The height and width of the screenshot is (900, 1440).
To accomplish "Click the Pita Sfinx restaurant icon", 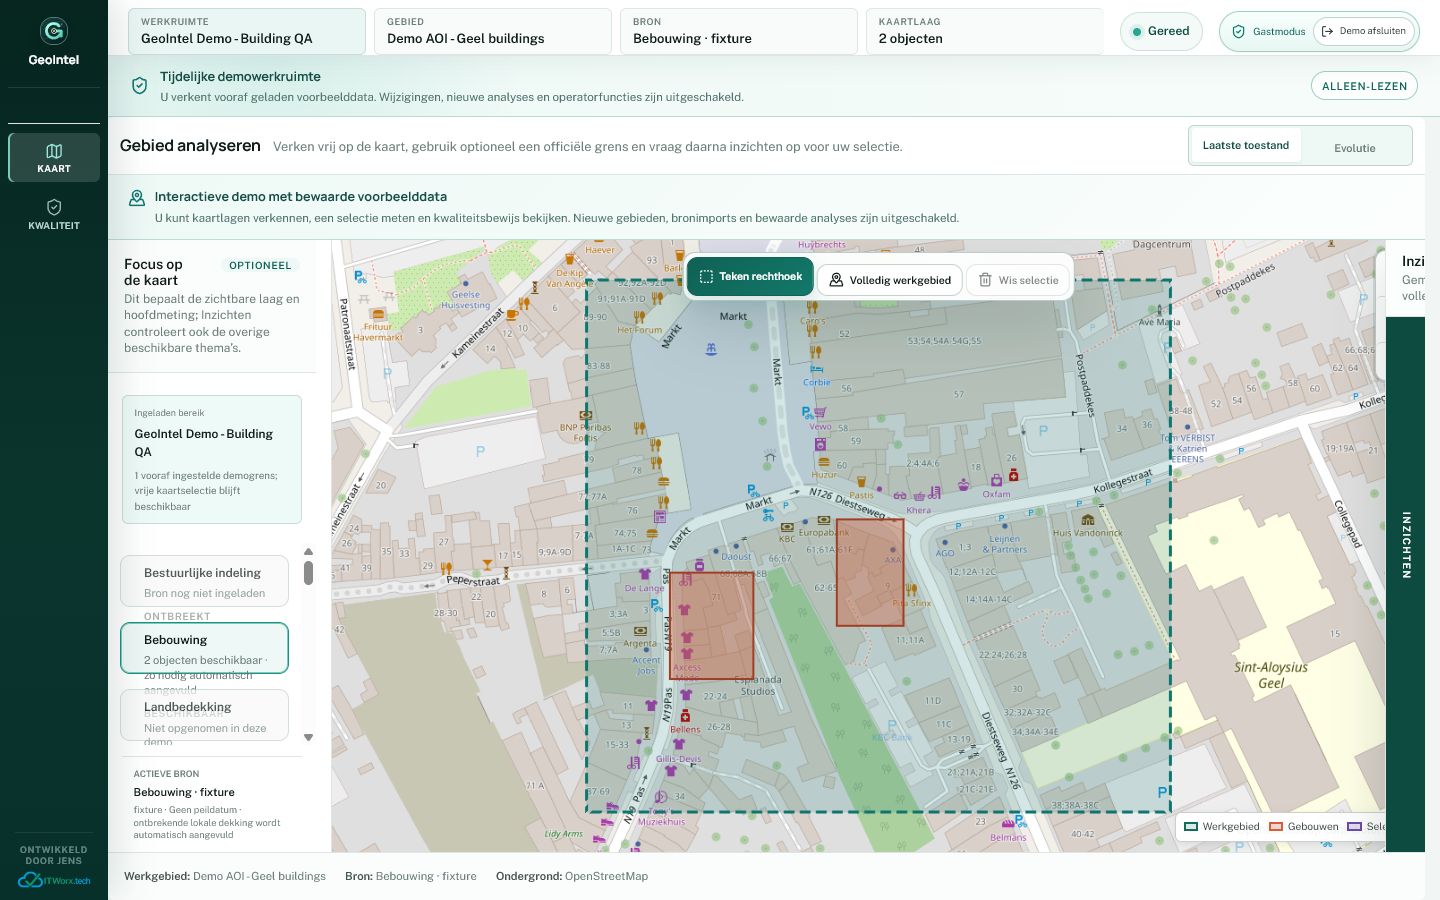I will [911, 590].
